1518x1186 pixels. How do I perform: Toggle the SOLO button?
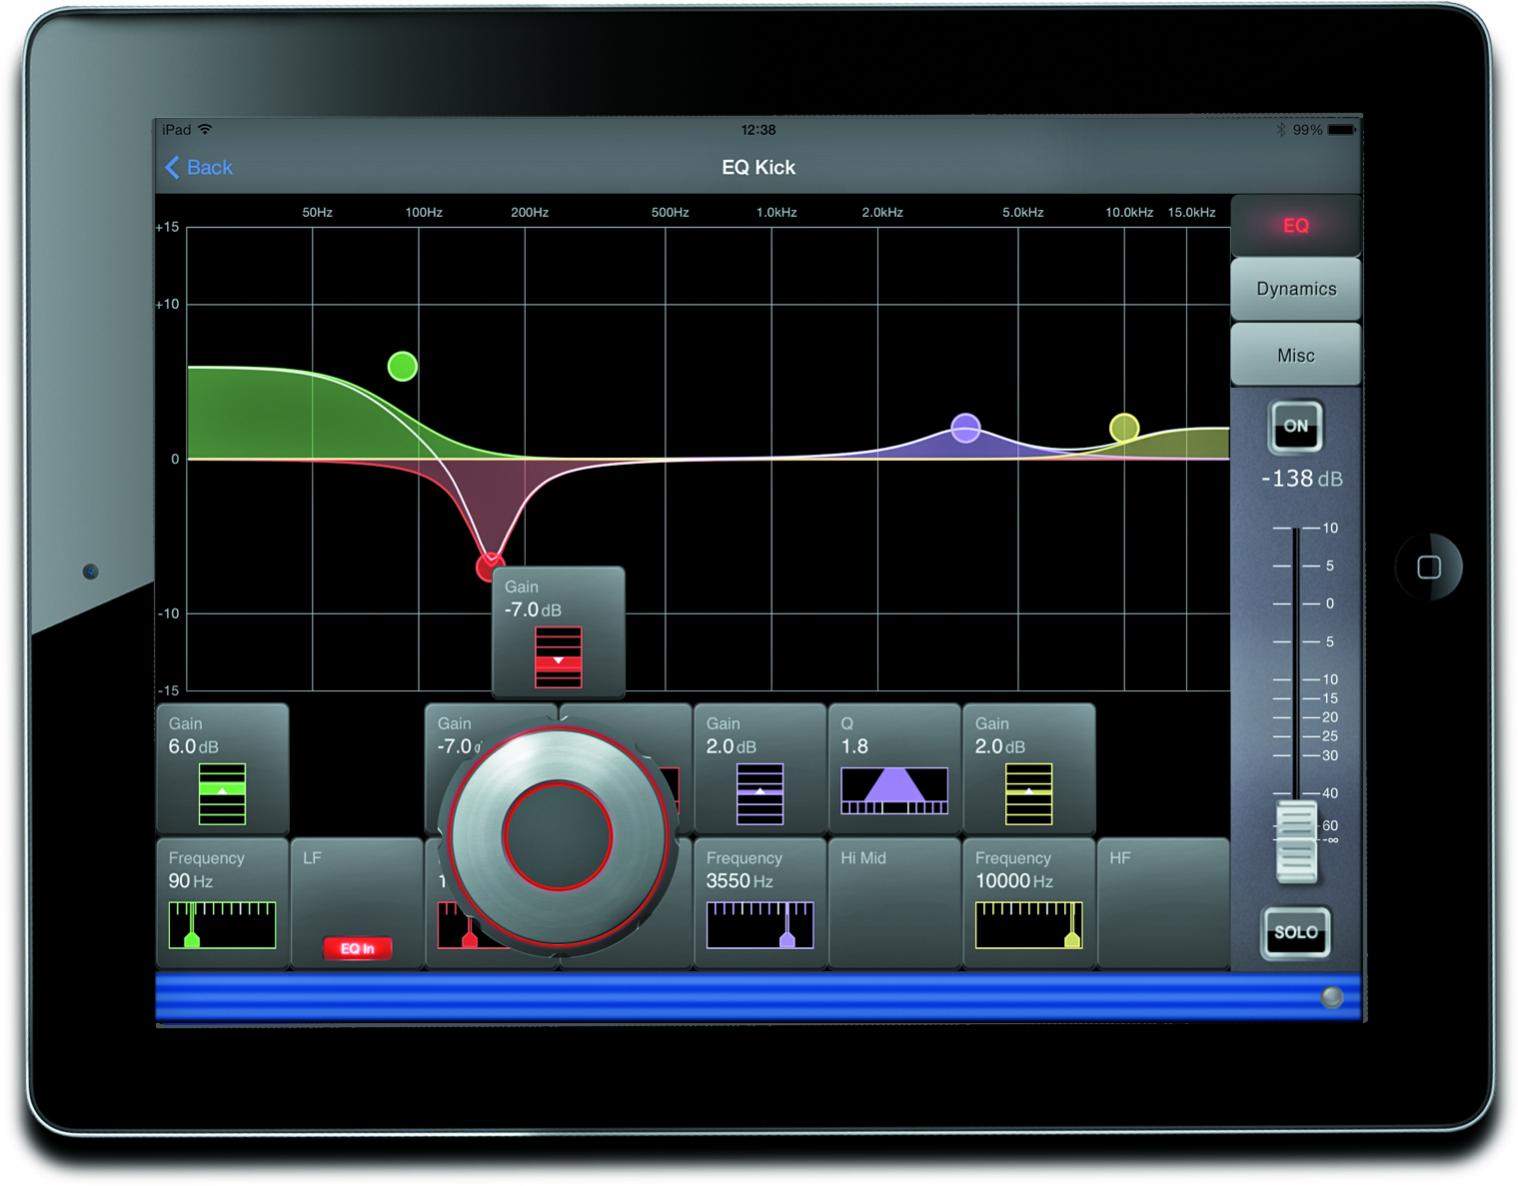coord(1296,932)
